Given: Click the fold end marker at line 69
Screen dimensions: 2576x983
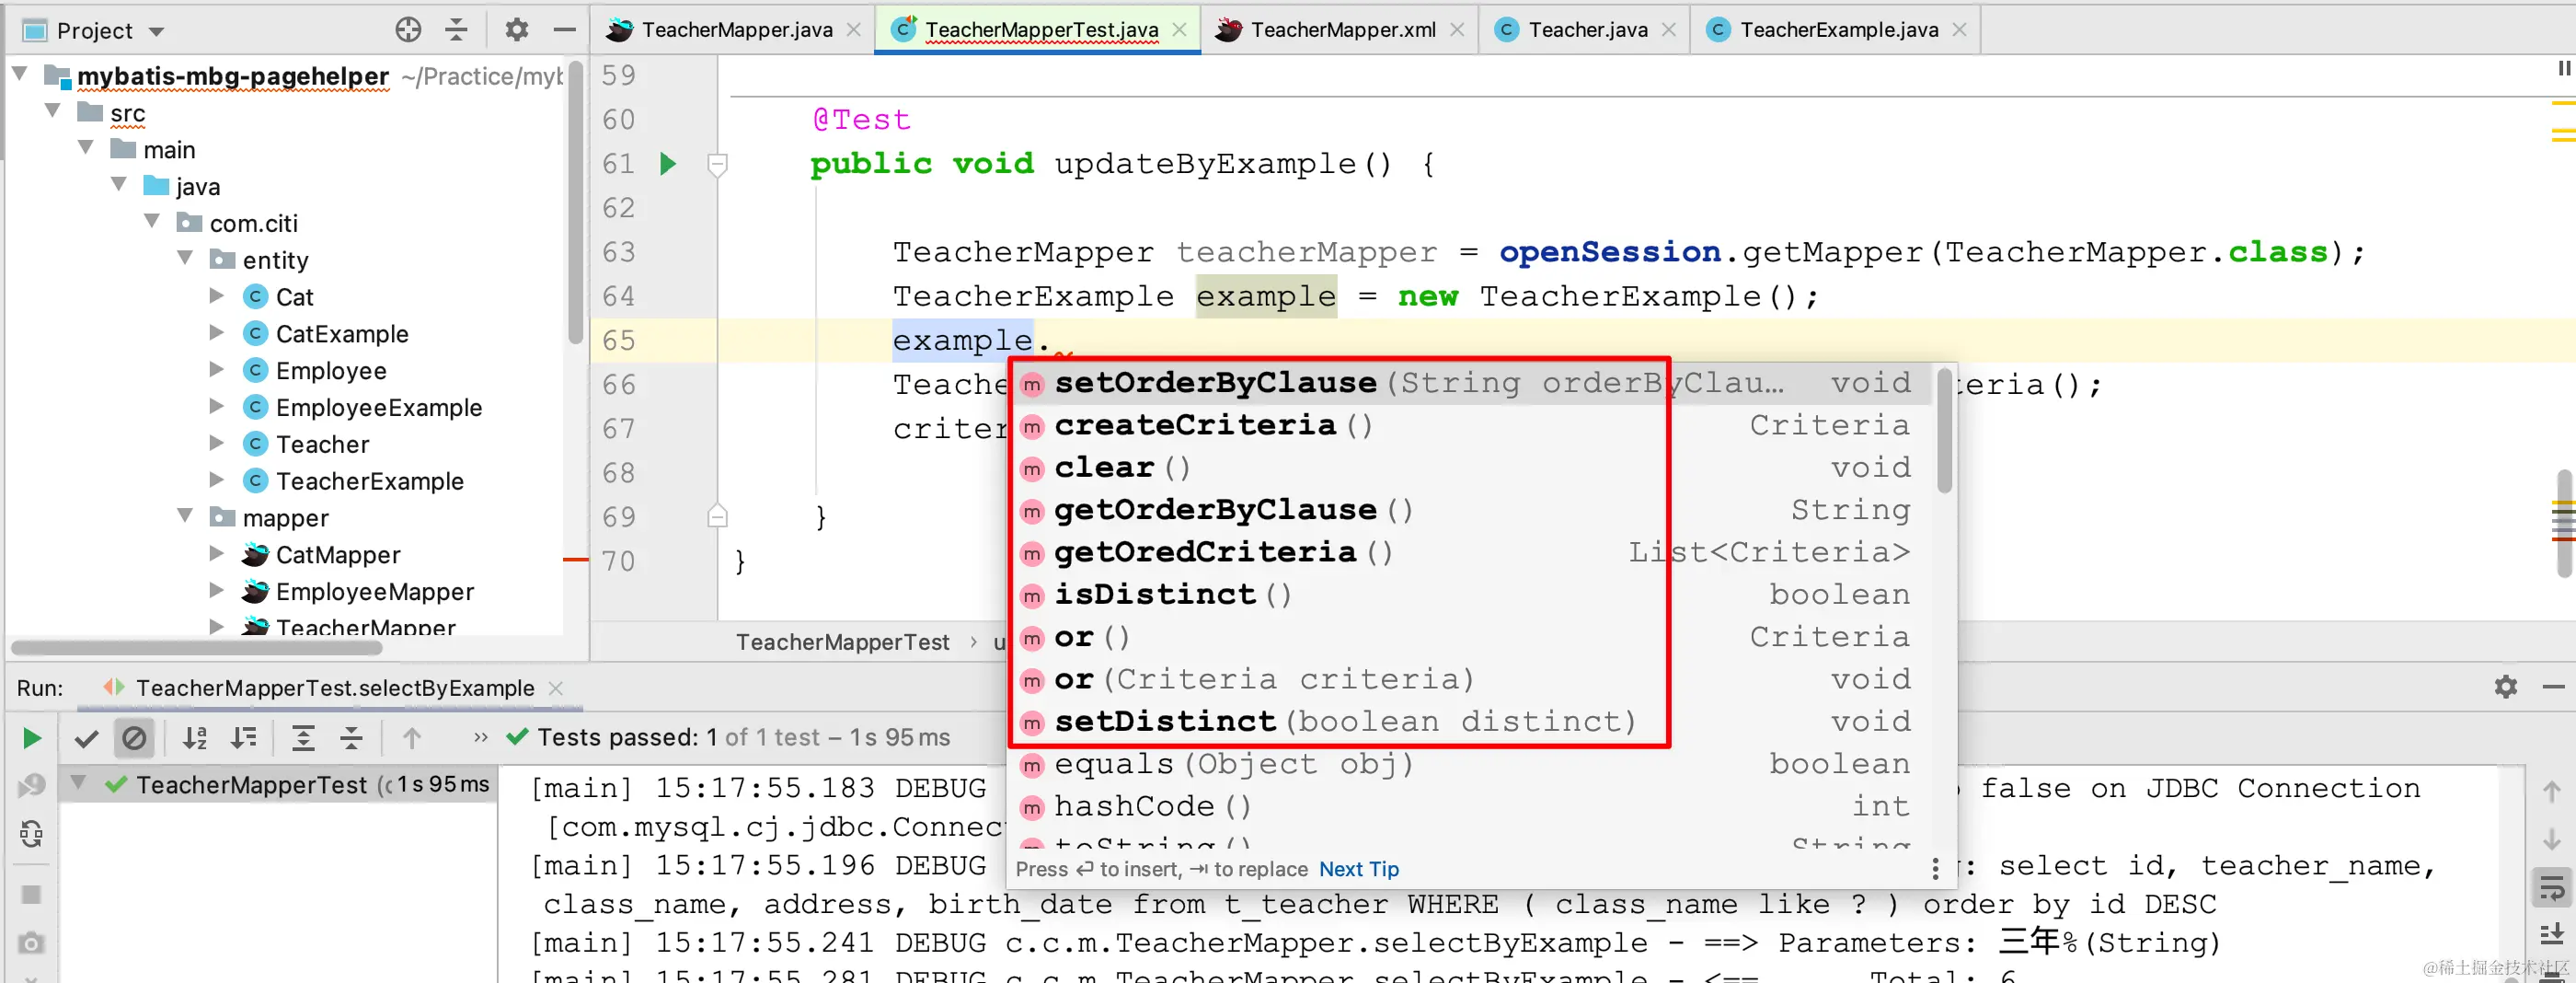Looking at the screenshot, I should tap(717, 516).
